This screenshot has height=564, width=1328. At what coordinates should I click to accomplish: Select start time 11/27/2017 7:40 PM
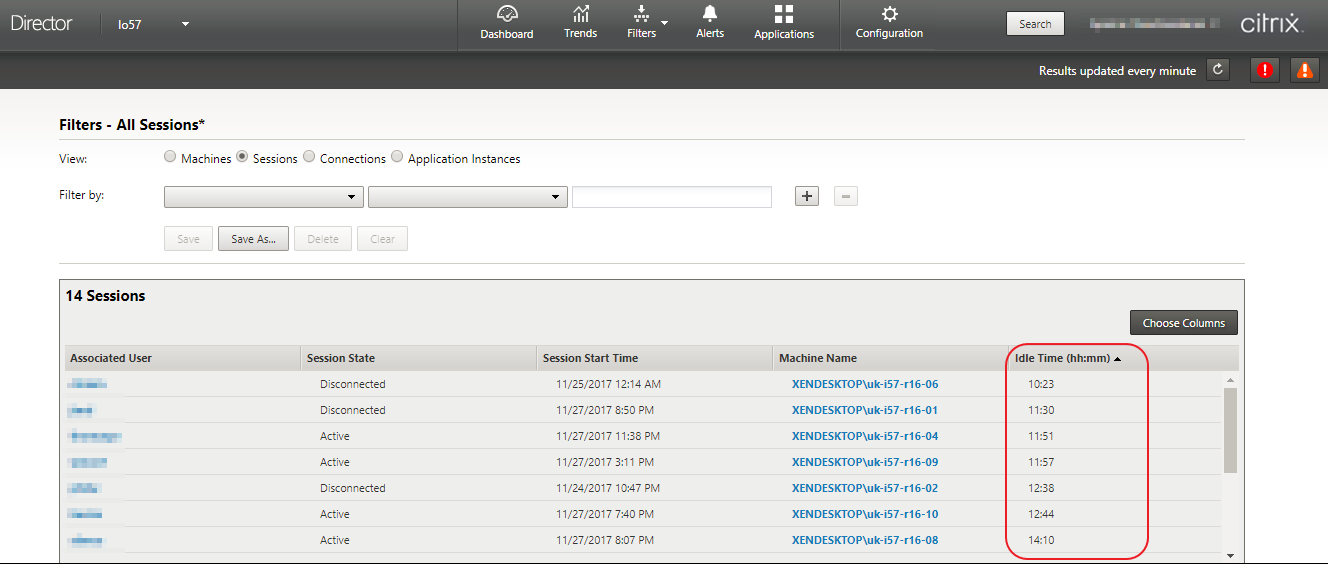coord(605,514)
